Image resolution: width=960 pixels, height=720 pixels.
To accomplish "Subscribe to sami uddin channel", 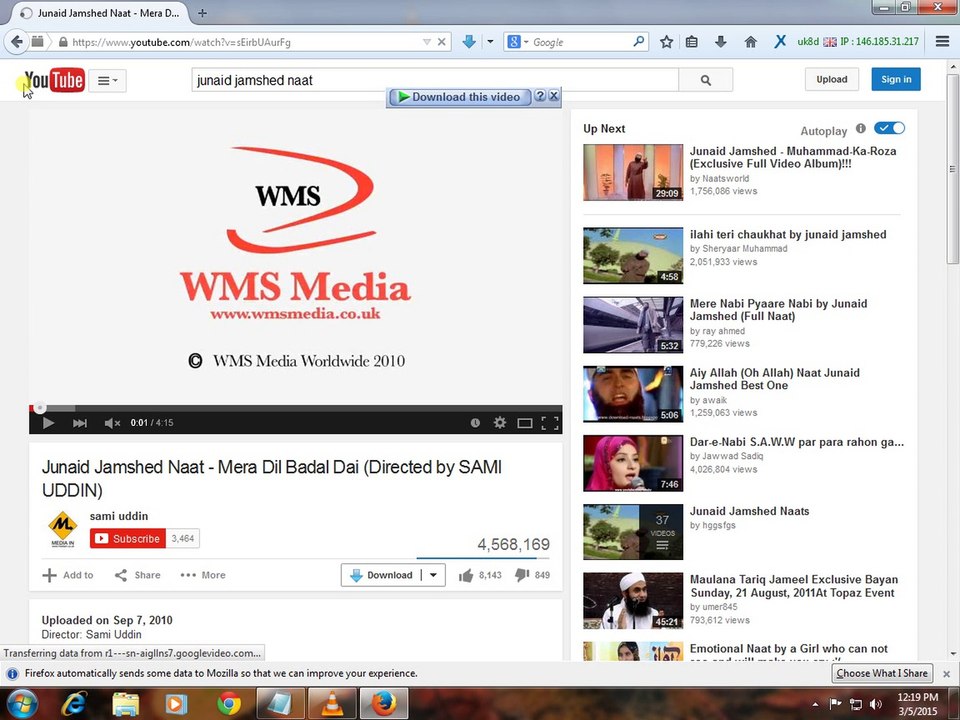I will [127, 539].
